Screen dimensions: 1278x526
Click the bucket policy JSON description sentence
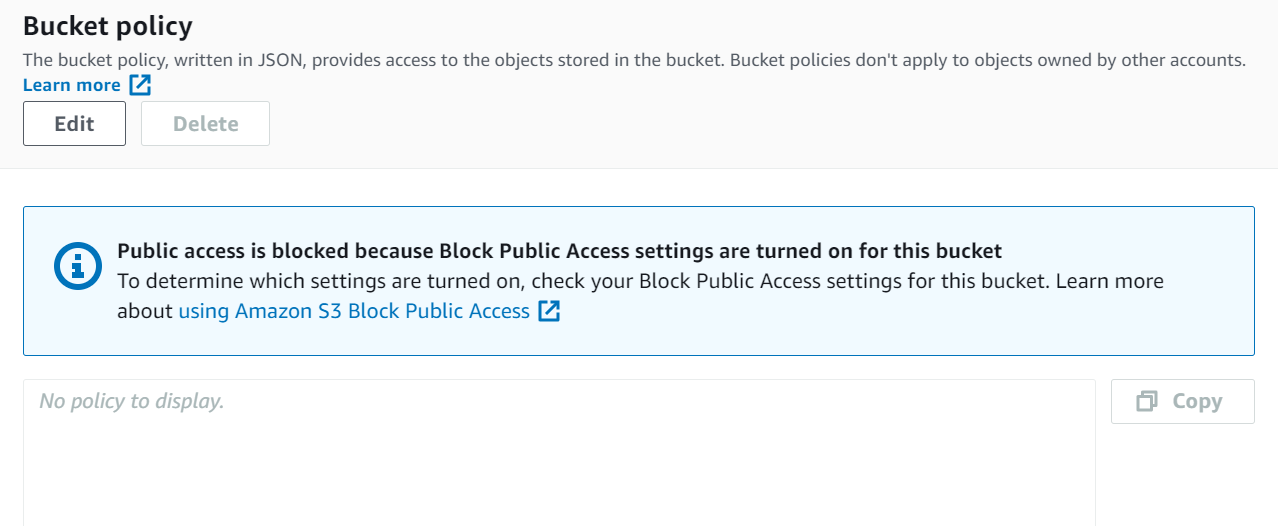(370, 60)
